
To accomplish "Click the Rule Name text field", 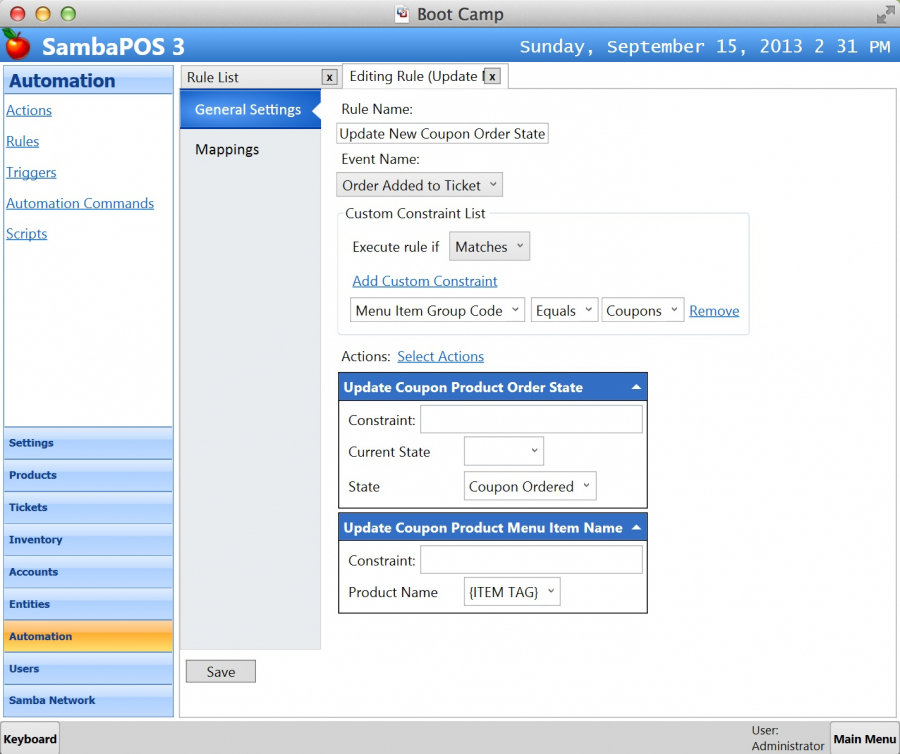I will coord(443,134).
